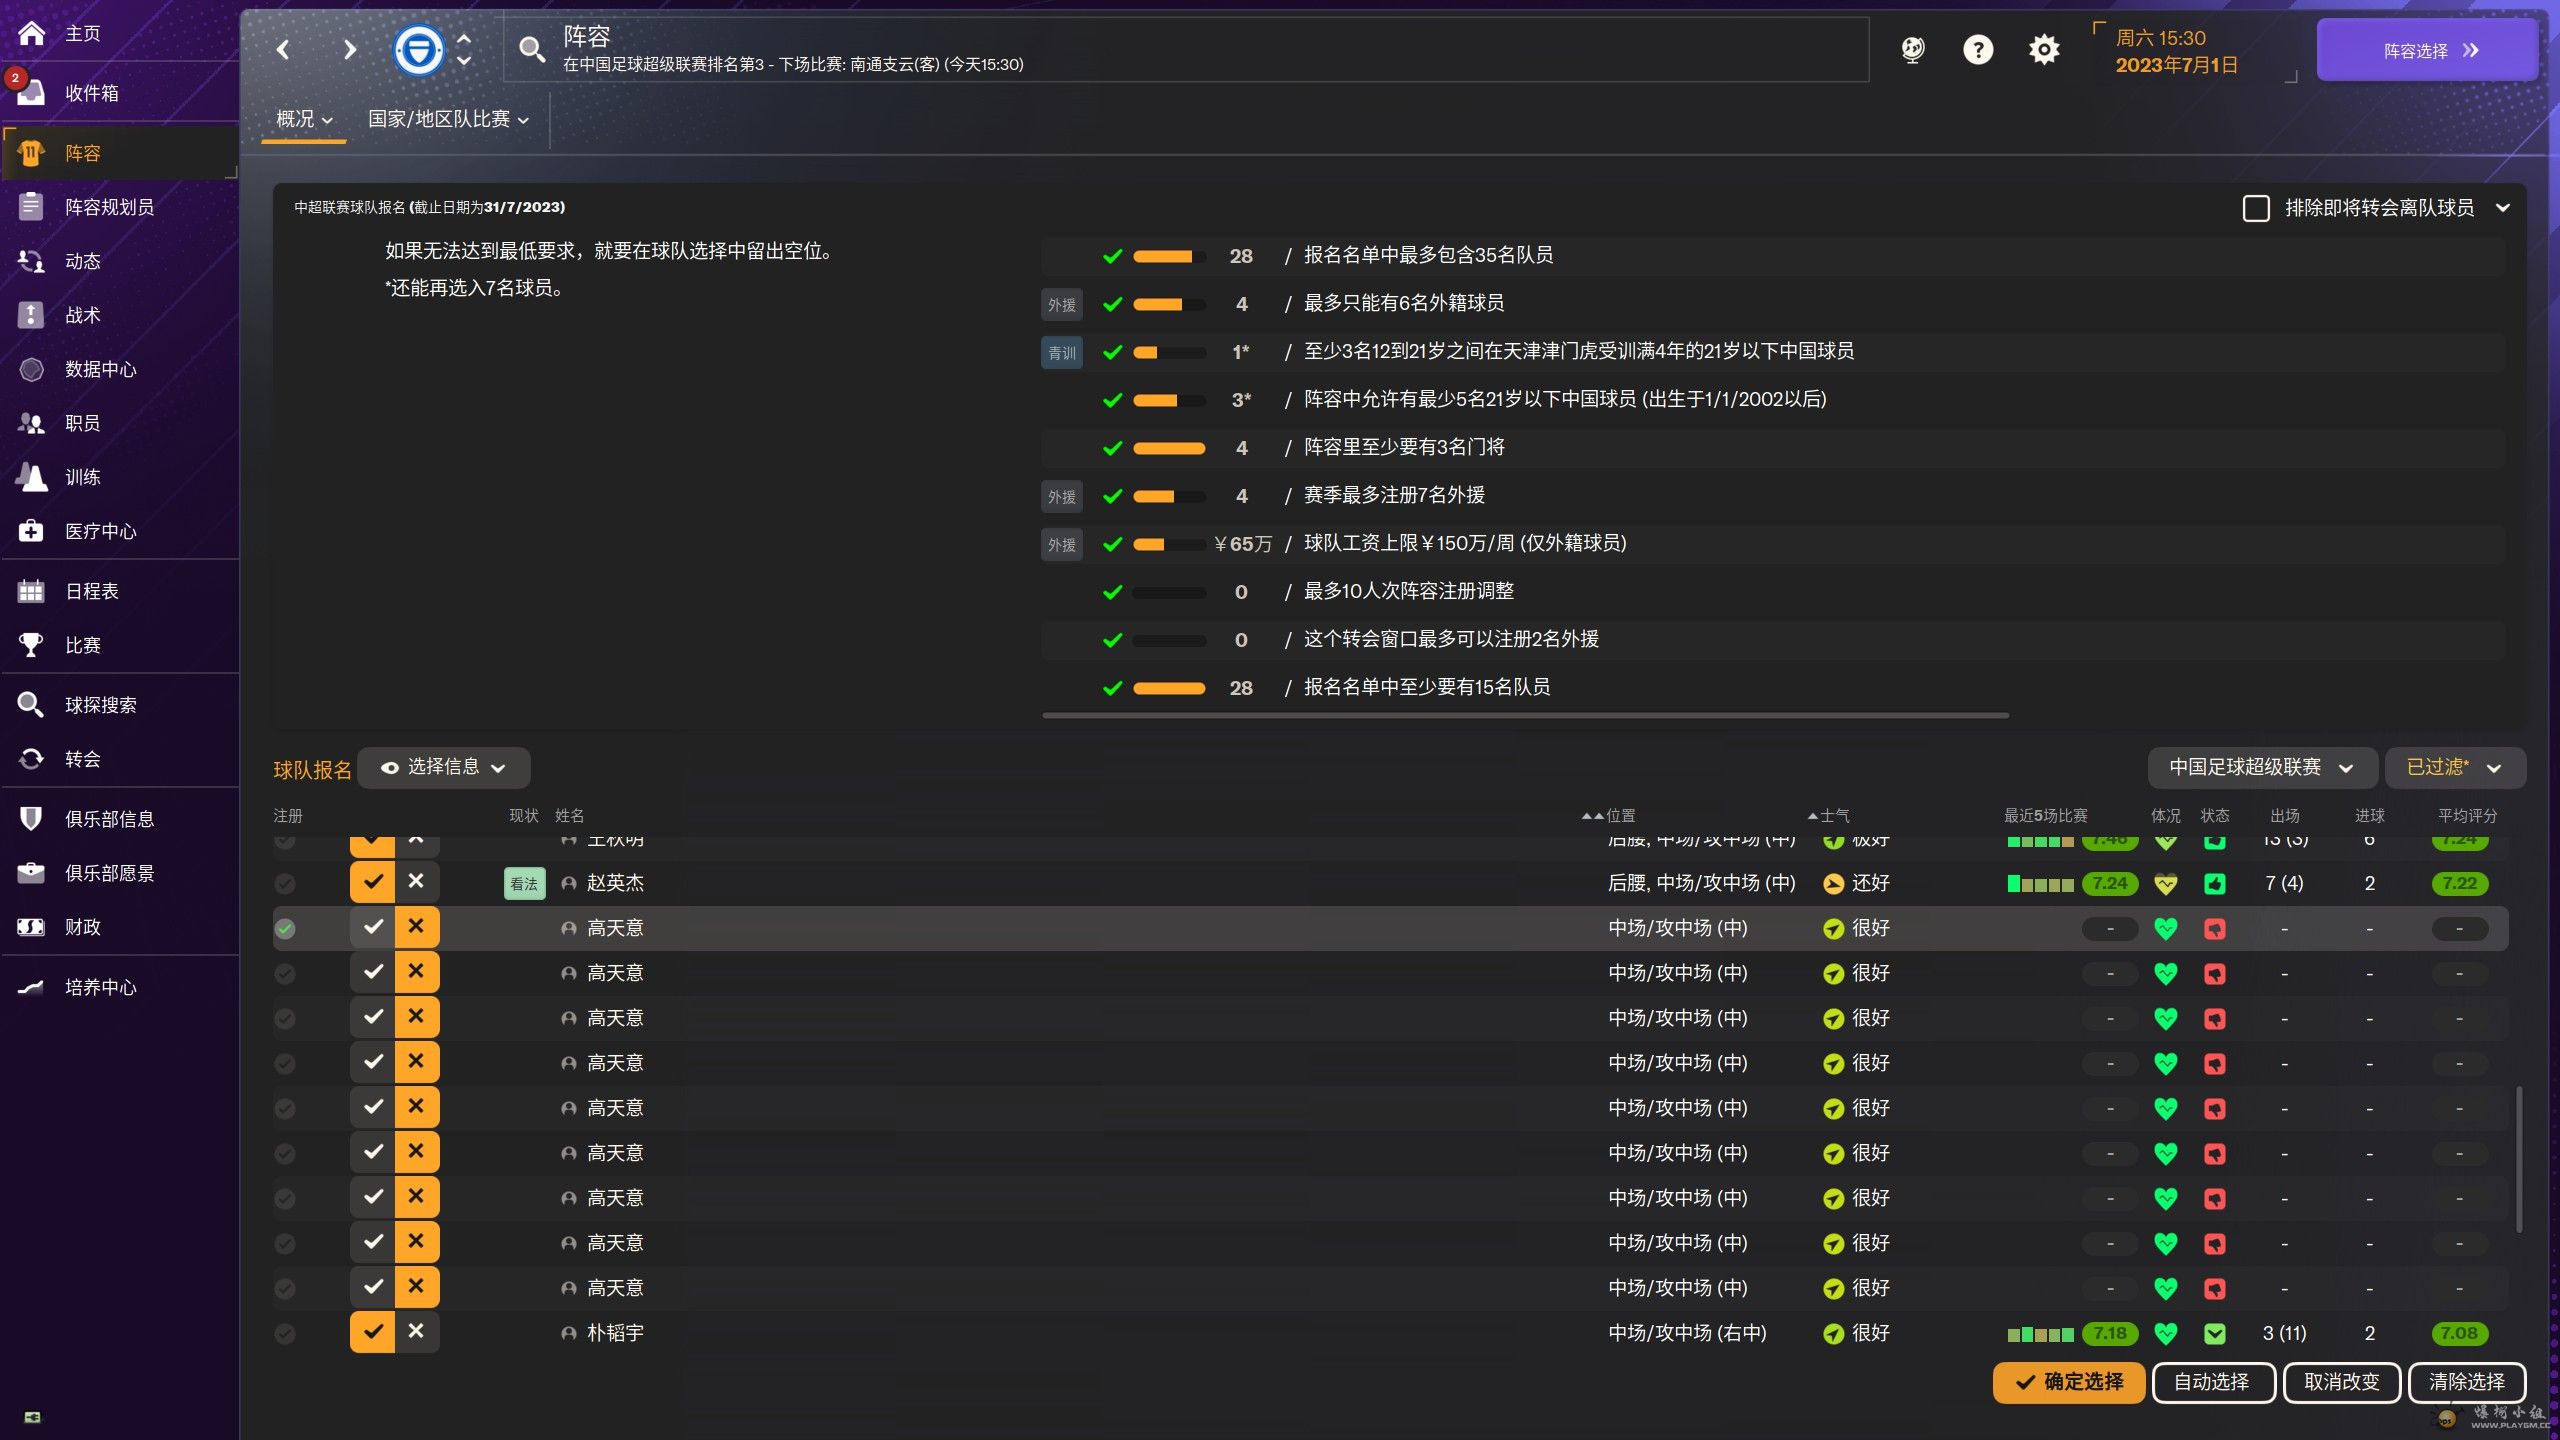
Task: Sort by 姓名 column header
Action: (x=569, y=816)
